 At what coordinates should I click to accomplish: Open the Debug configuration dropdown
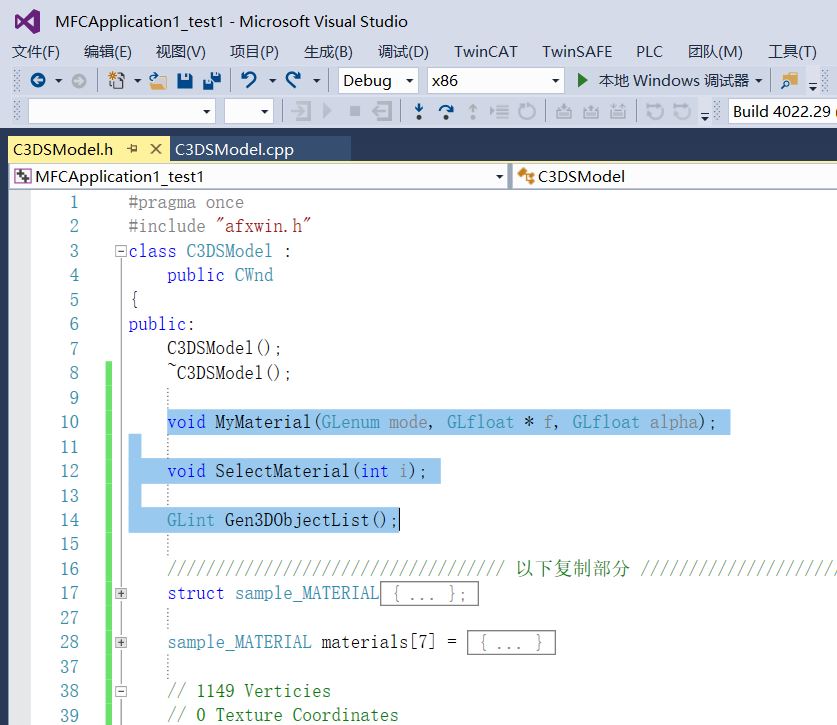(x=378, y=81)
